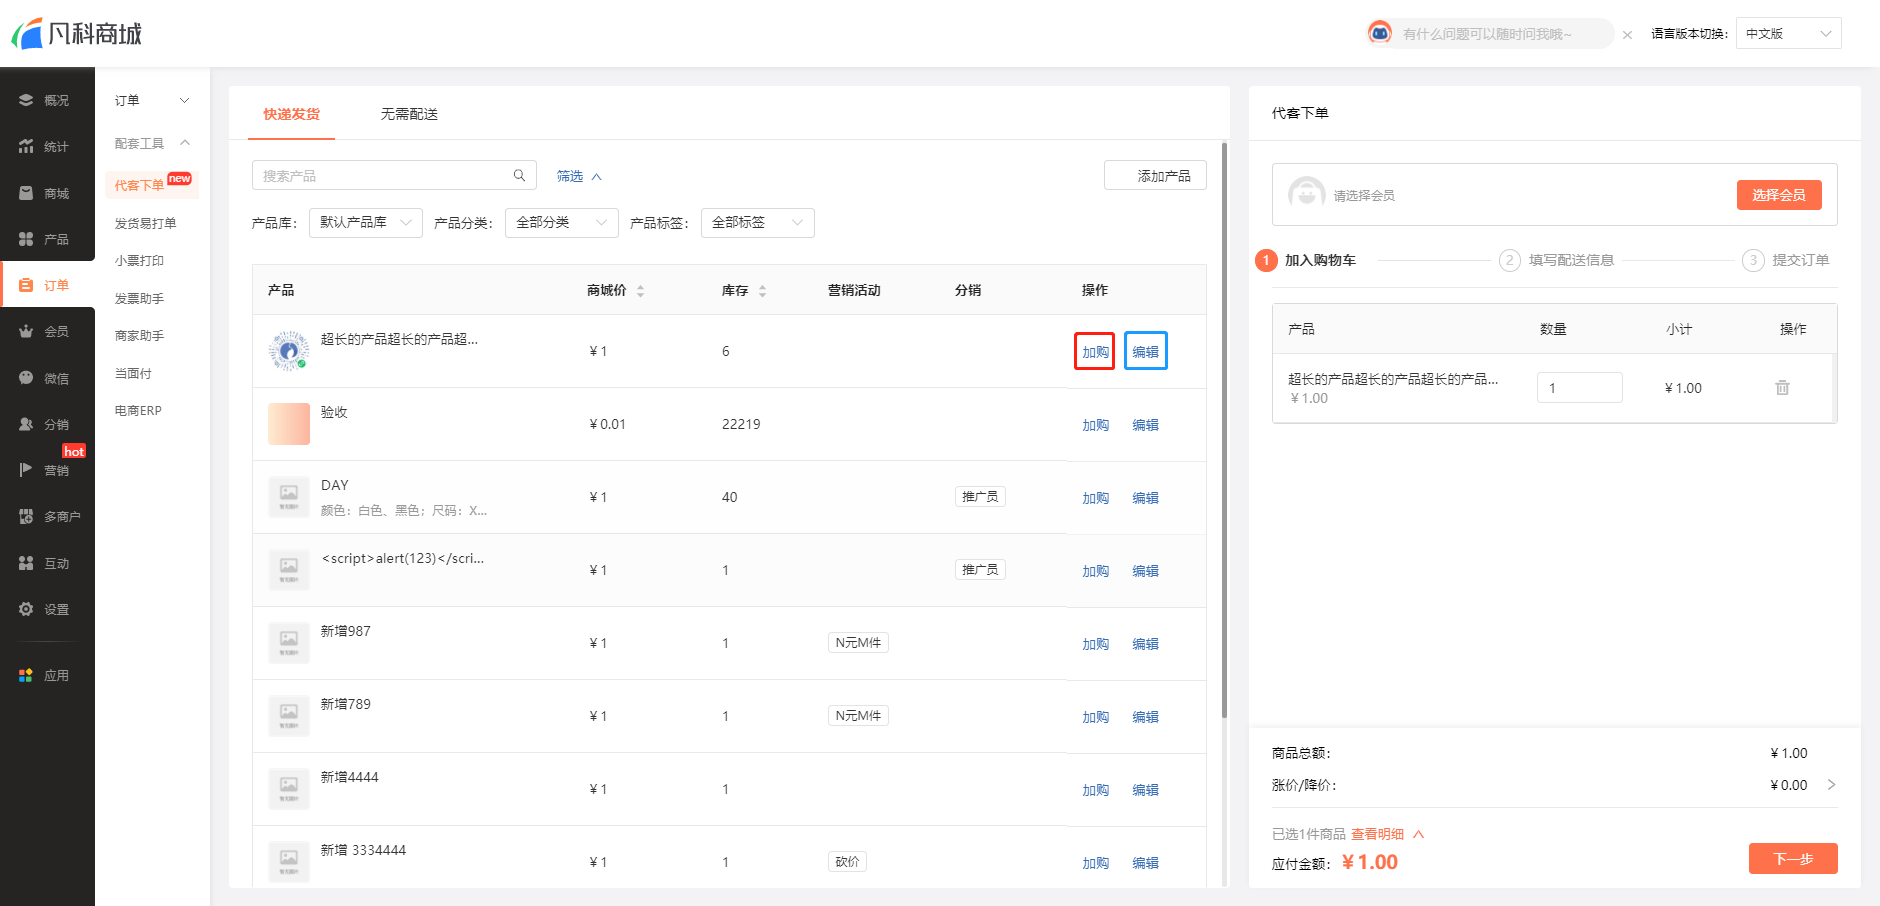The width and height of the screenshot is (1880, 906).
Task: Click the member avatar placeholder
Action: [1306, 194]
